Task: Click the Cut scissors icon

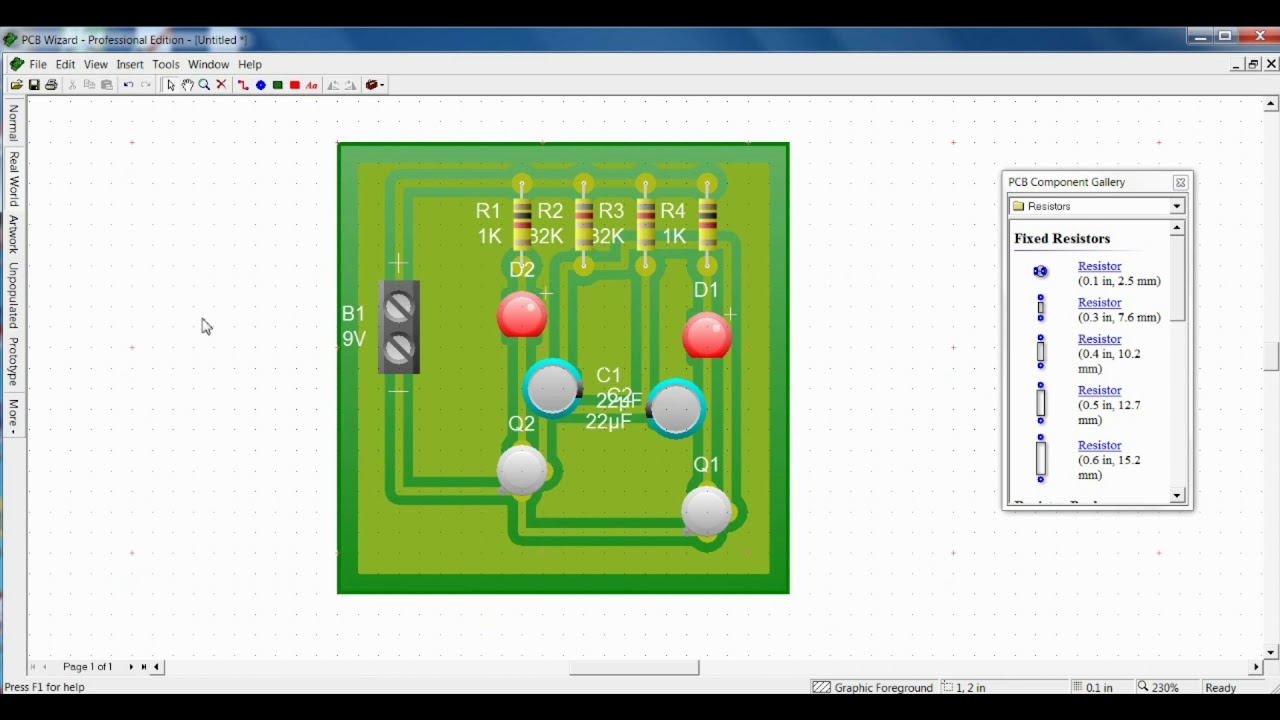Action: pyautogui.click(x=72, y=85)
